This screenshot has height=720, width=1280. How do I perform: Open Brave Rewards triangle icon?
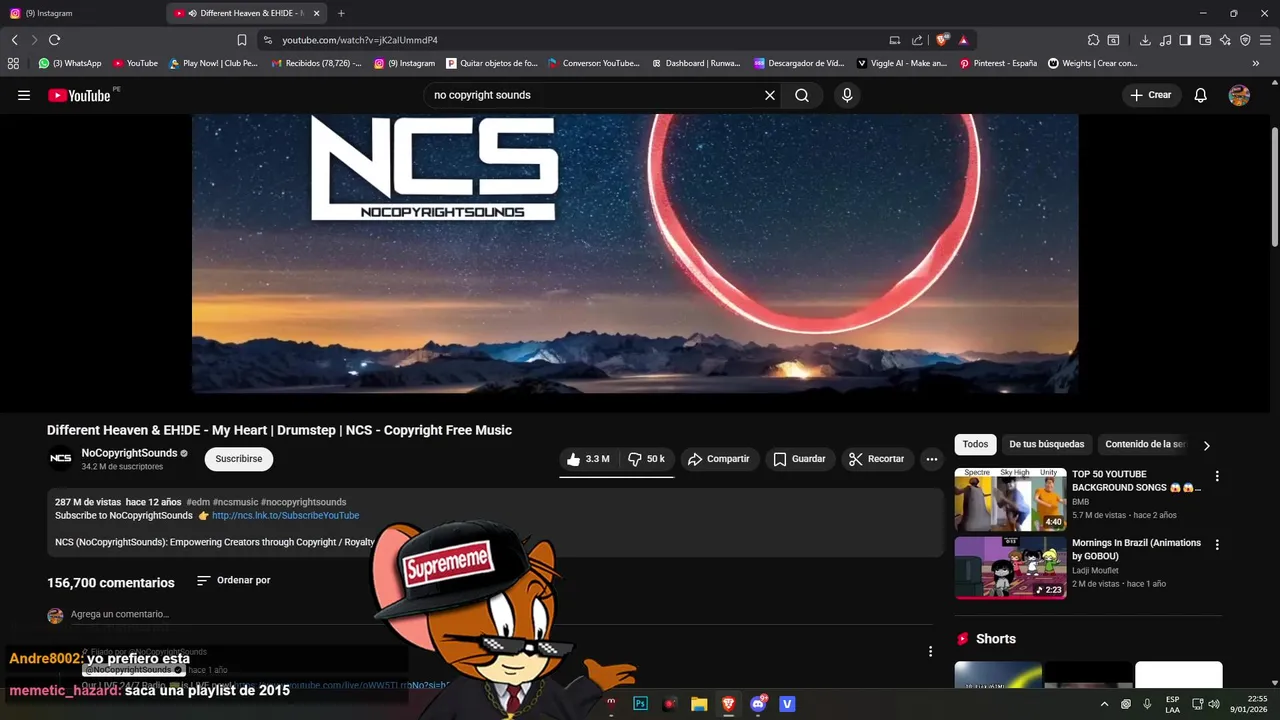963,40
